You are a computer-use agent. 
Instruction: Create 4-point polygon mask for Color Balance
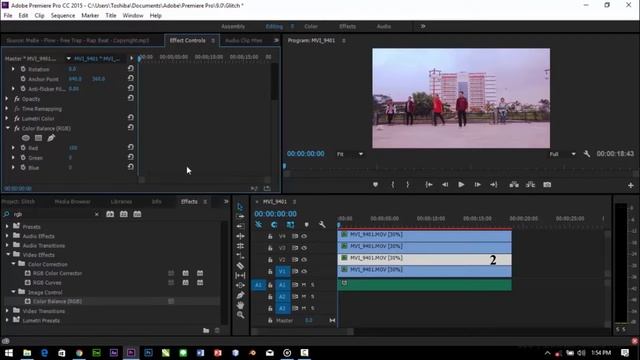tap(38, 138)
